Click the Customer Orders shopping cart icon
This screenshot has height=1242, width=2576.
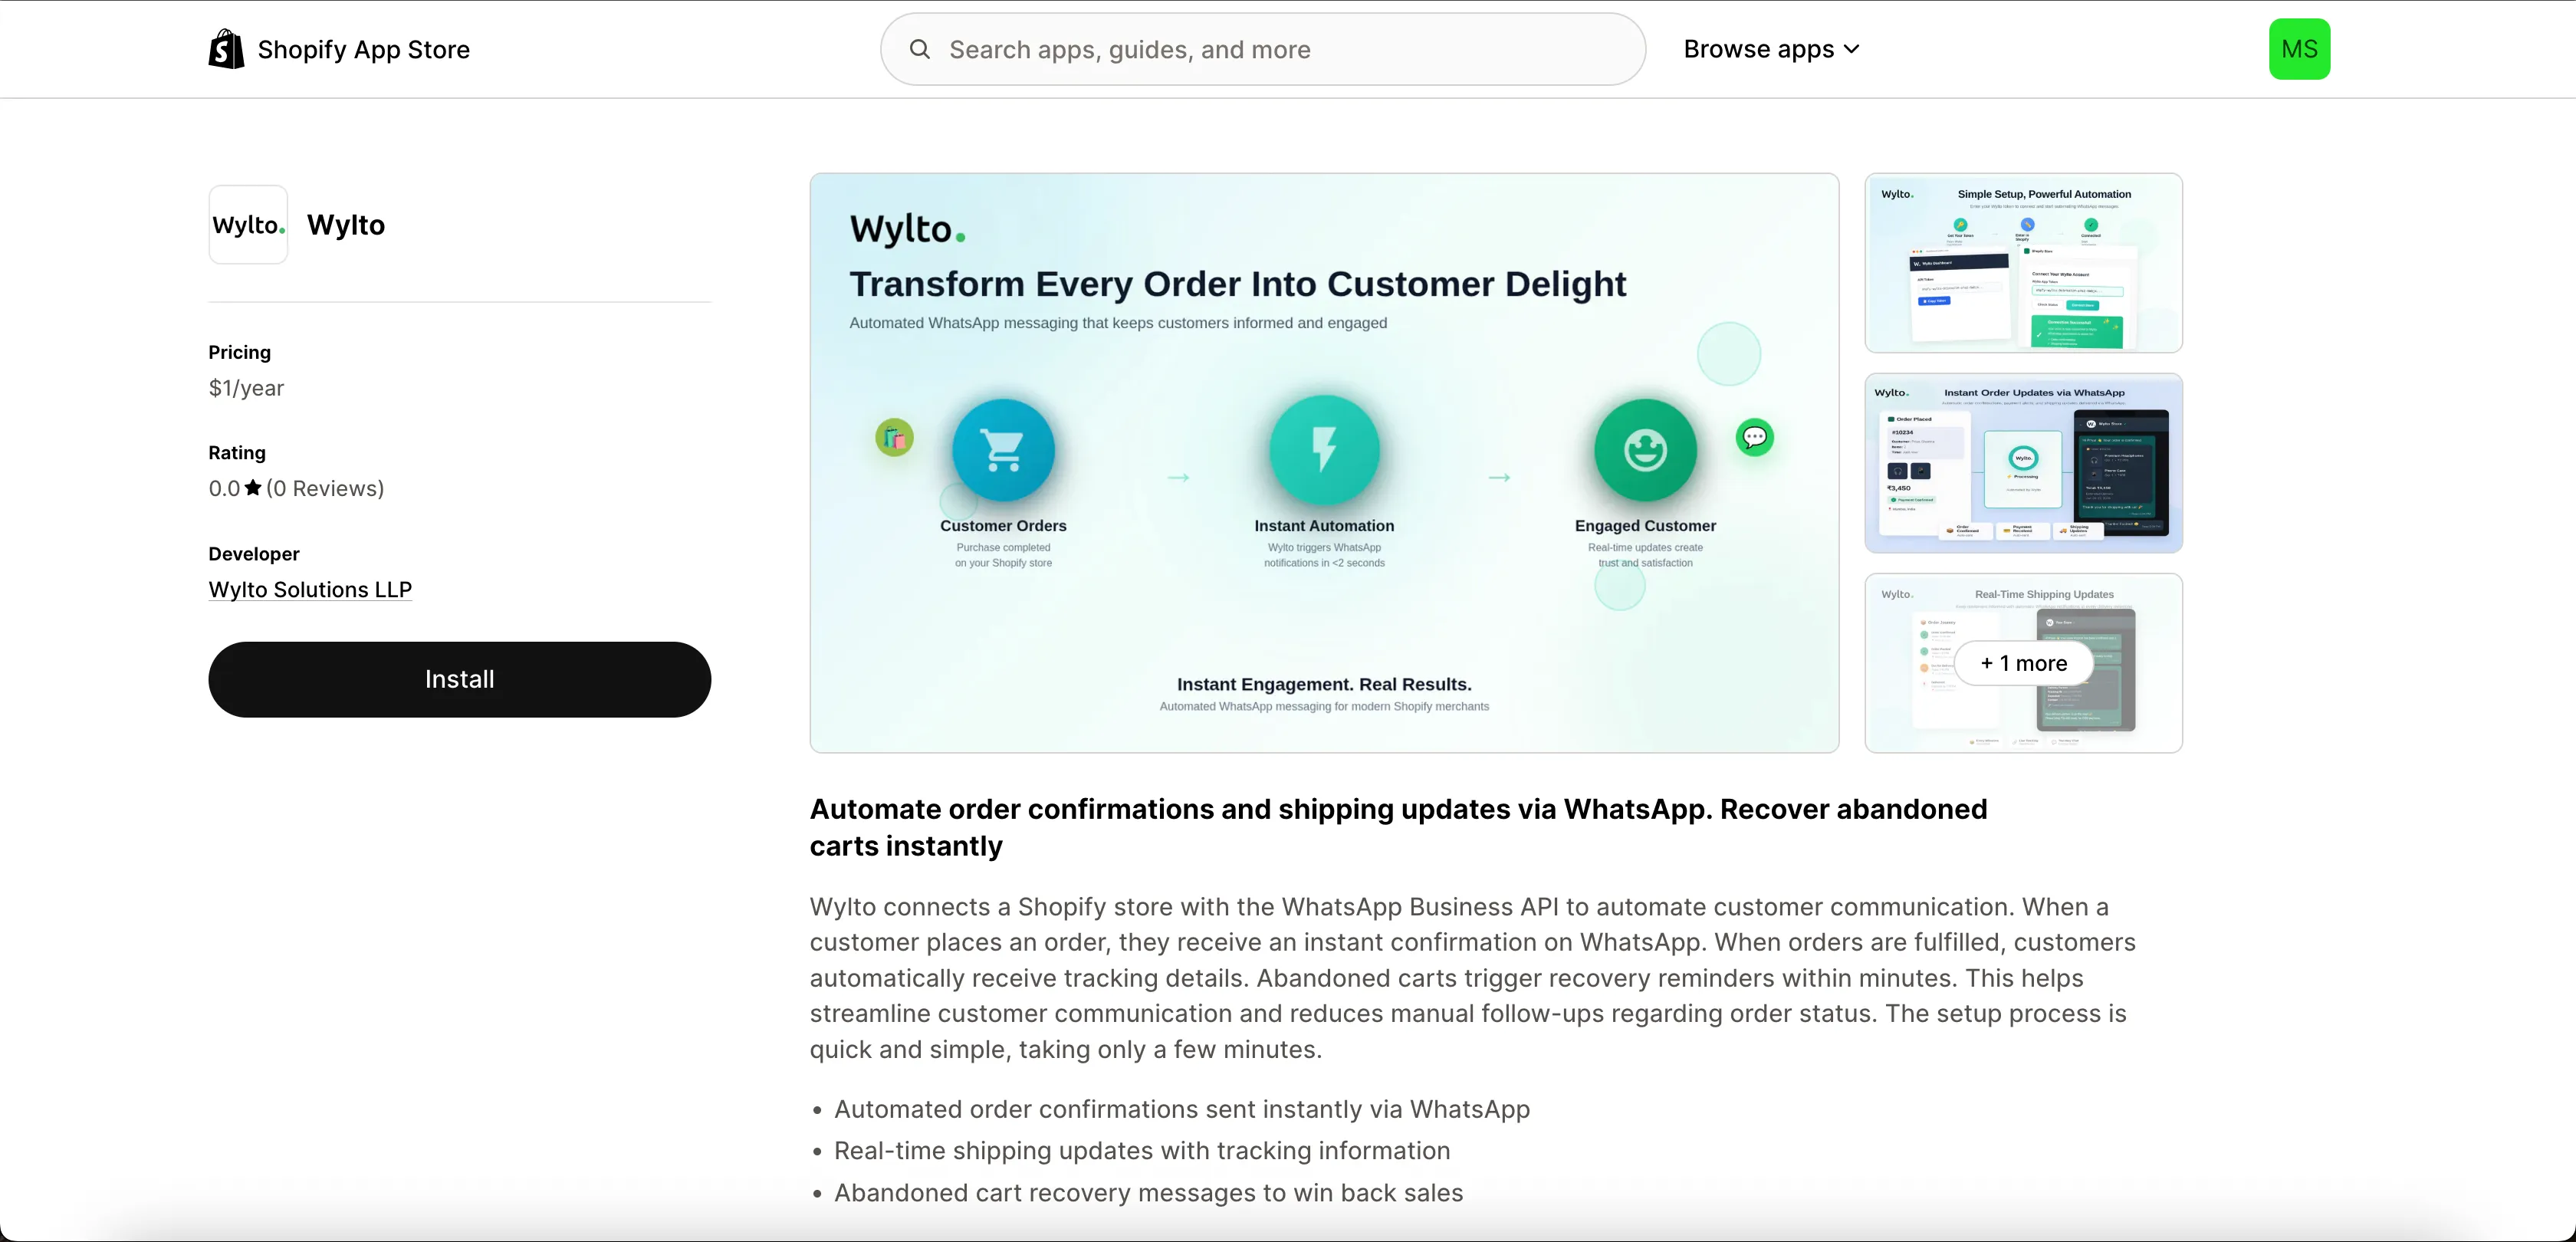coord(1003,450)
